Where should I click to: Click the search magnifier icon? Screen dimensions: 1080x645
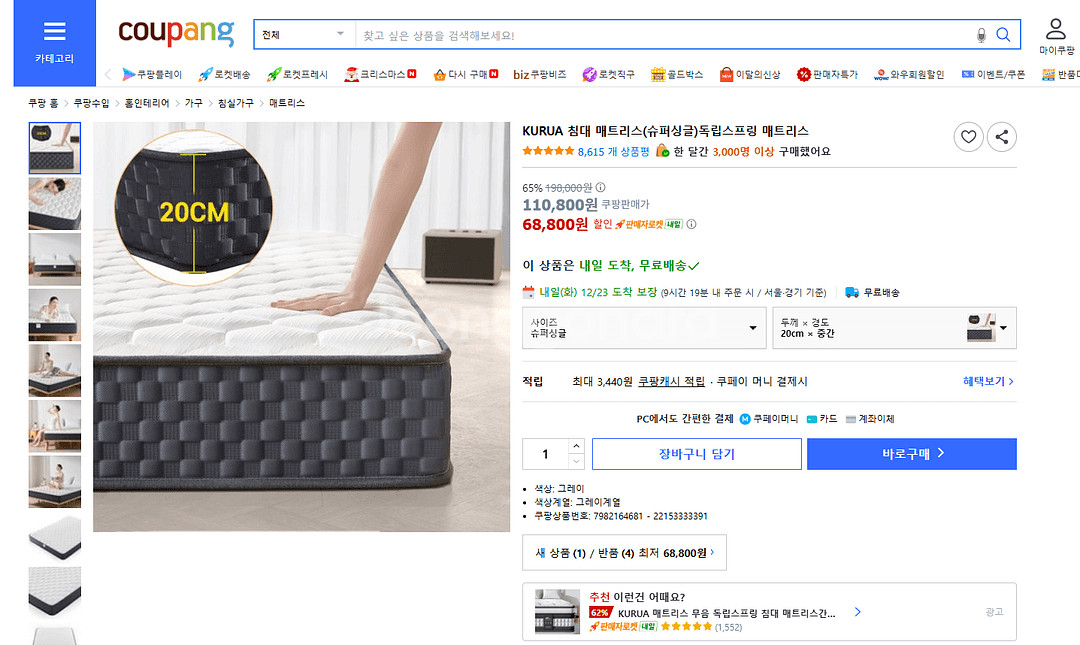tap(1003, 35)
